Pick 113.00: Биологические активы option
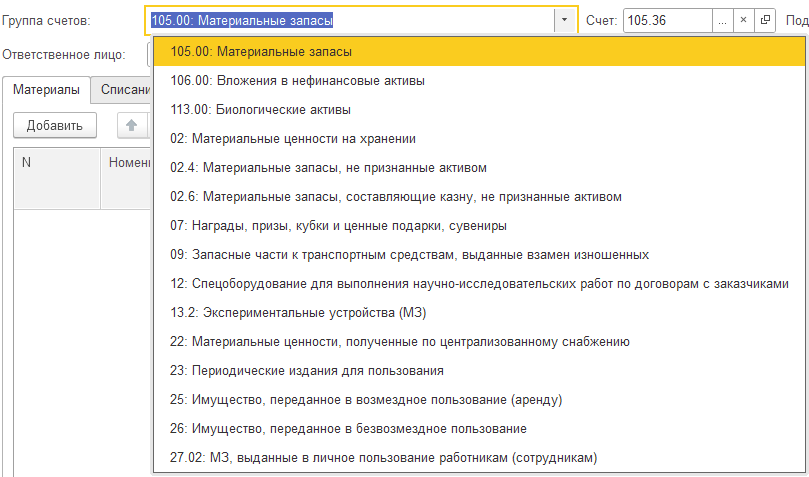809x477 pixels. (479, 110)
